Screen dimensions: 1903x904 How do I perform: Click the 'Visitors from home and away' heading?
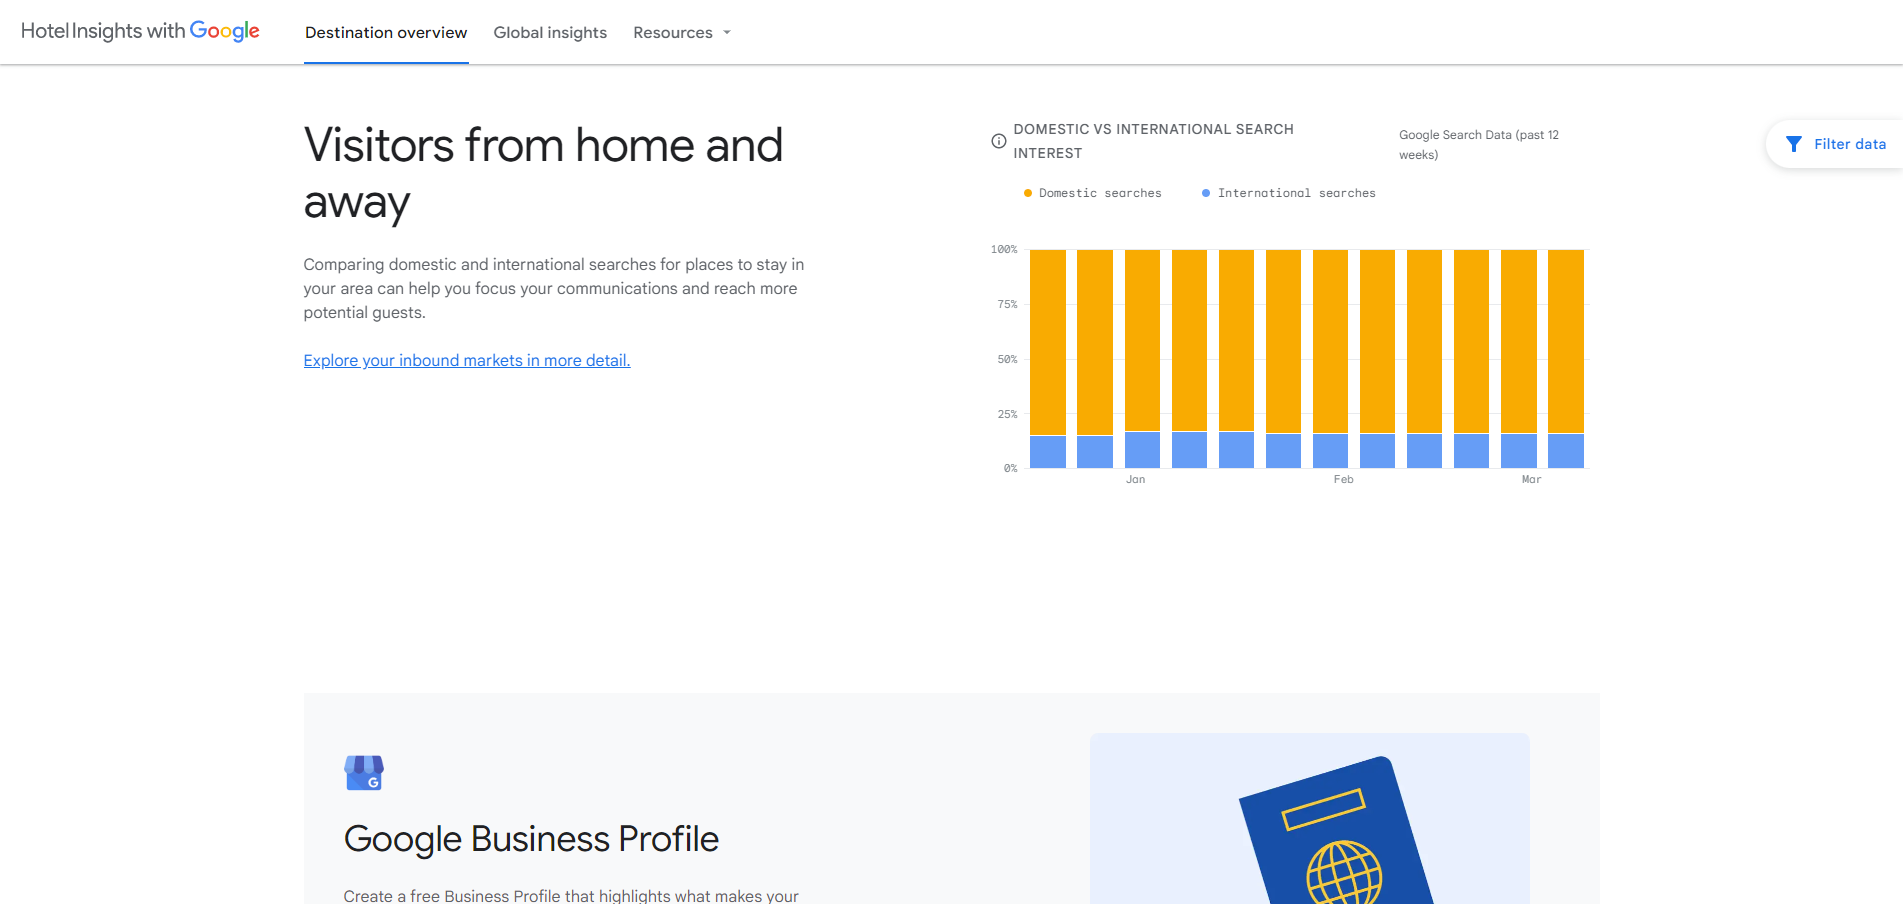(543, 173)
